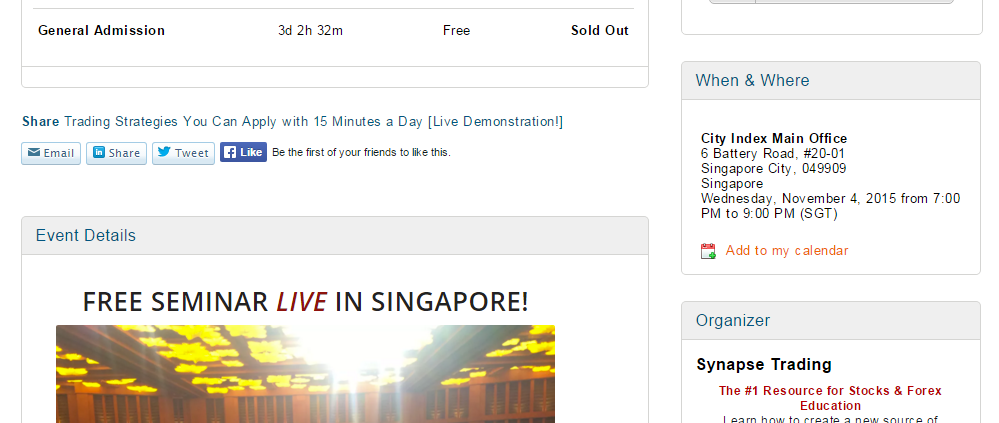Click the calendar icon in When & Where

[x=708, y=251]
